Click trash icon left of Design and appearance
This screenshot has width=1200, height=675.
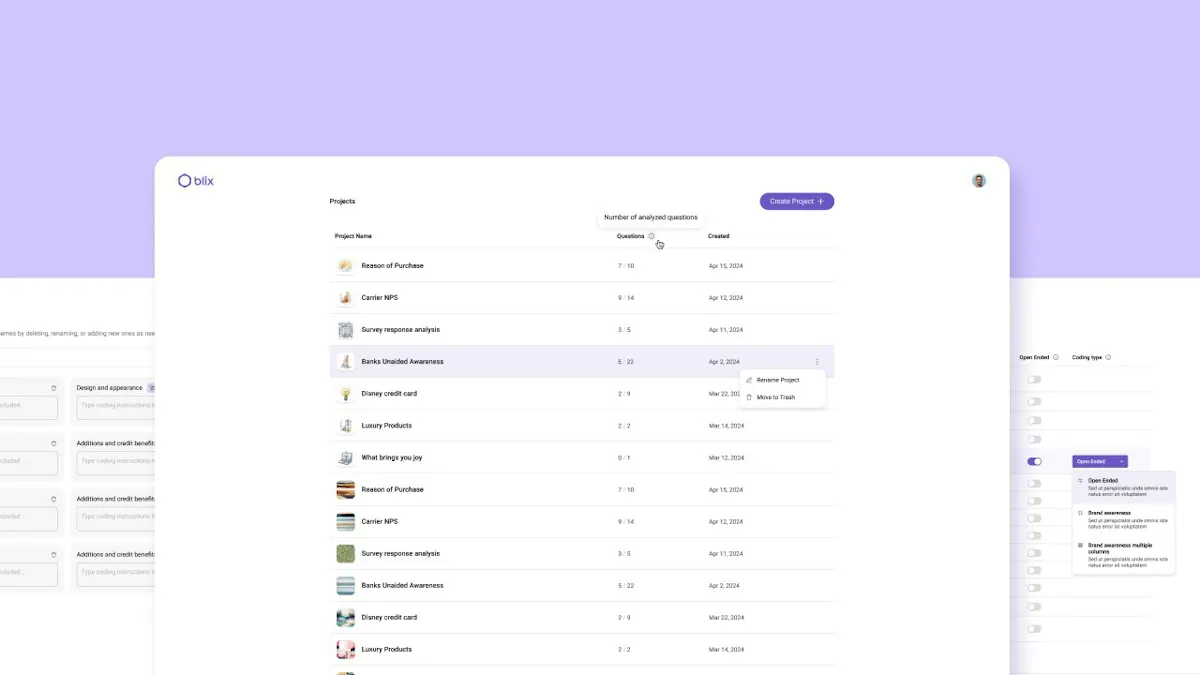click(54, 388)
